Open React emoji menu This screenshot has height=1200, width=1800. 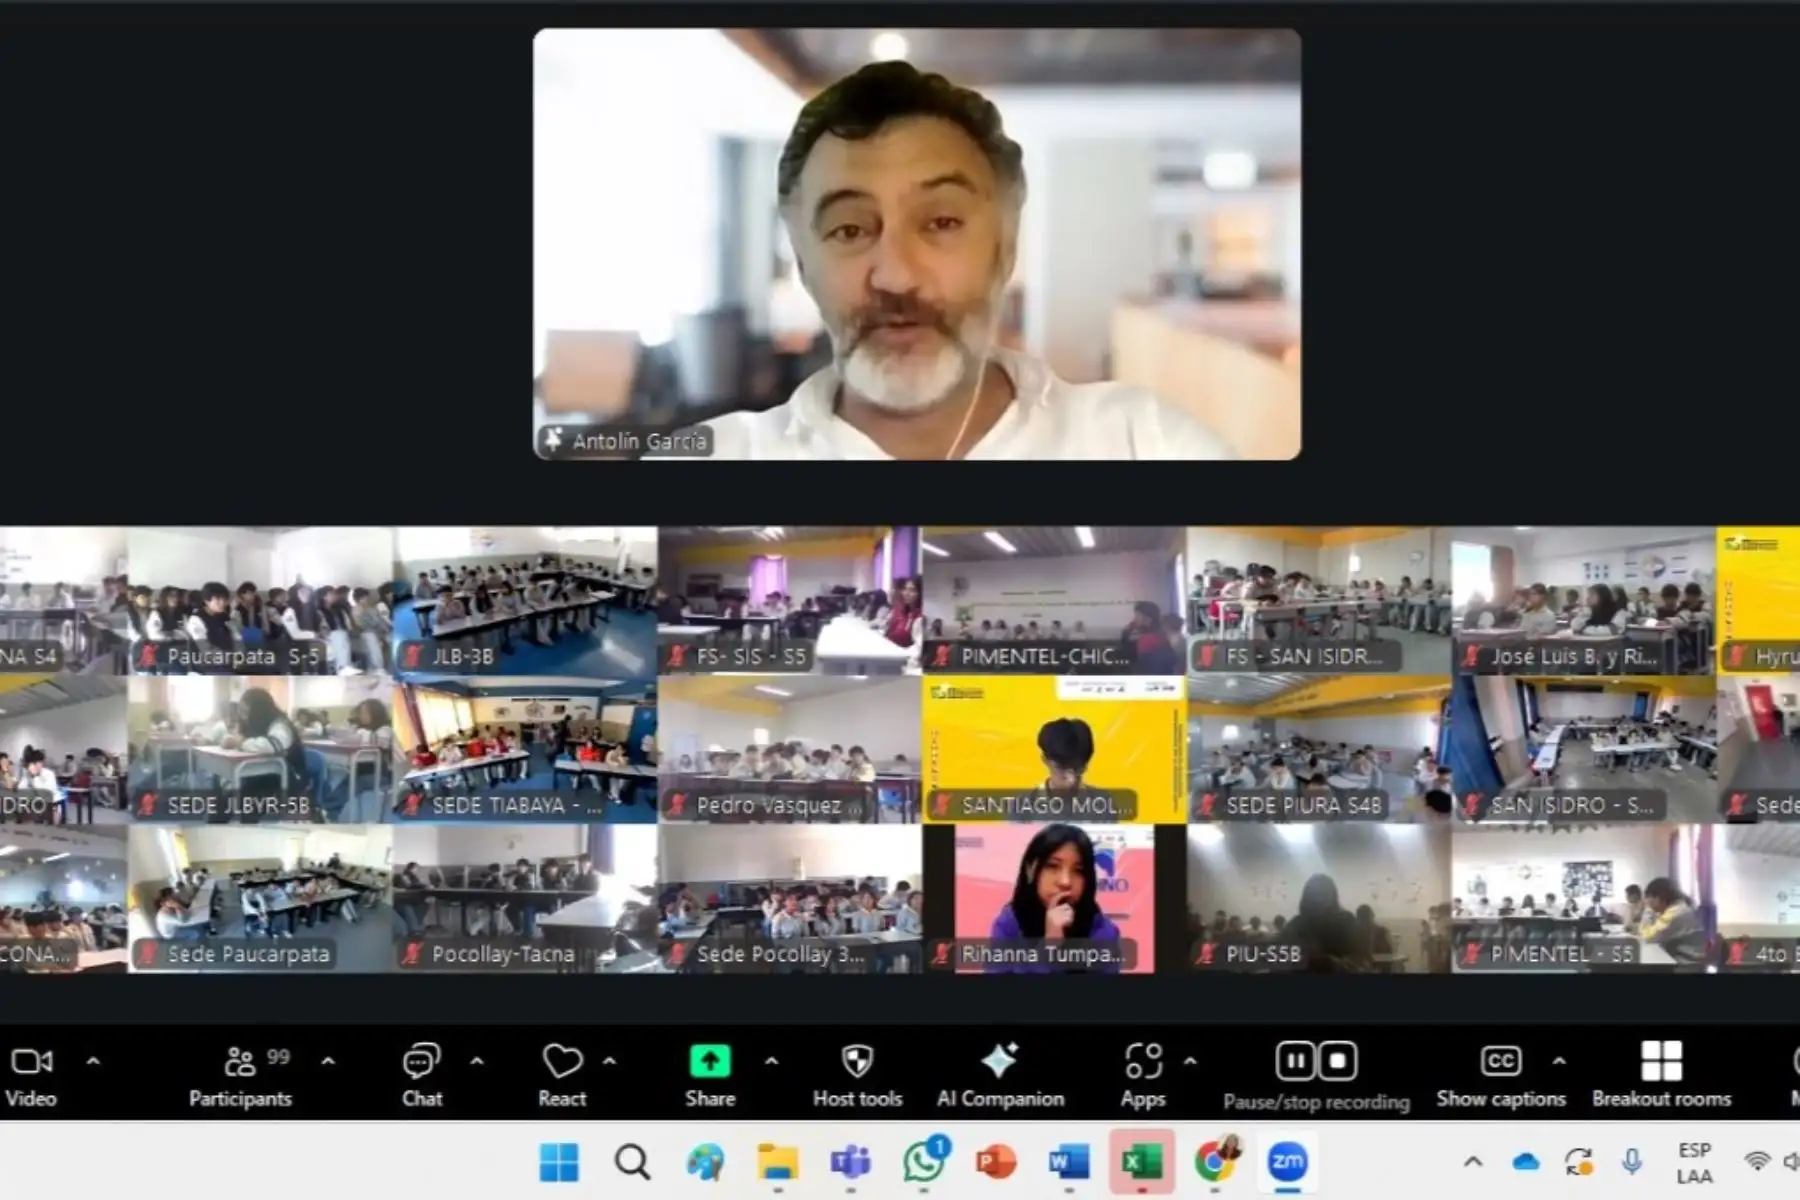562,1075
